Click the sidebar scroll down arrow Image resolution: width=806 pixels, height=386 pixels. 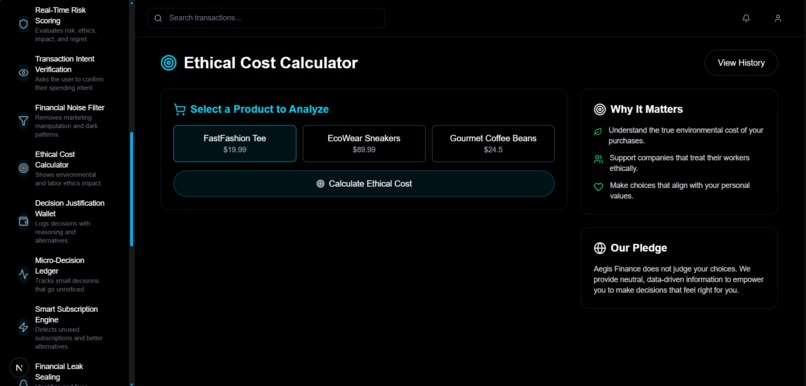pos(132,384)
